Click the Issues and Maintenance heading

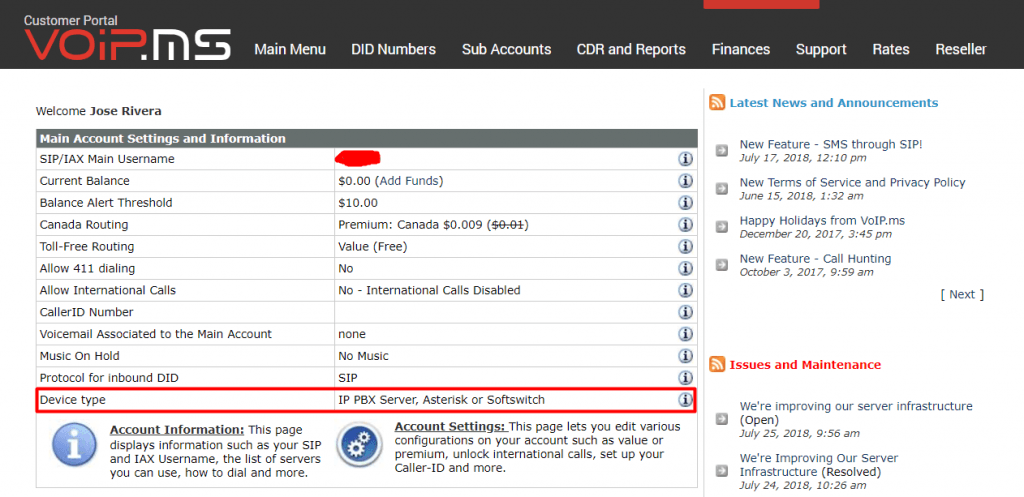point(805,364)
